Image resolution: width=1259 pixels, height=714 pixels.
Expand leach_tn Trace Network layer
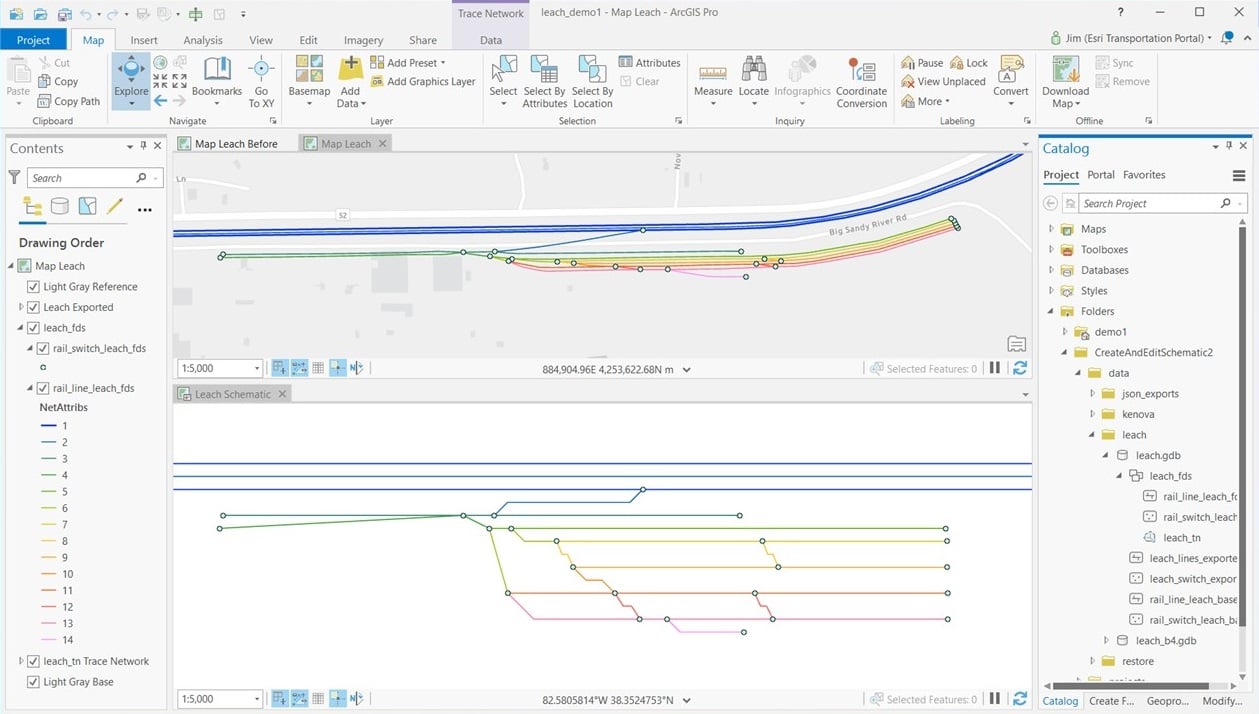tap(21, 661)
